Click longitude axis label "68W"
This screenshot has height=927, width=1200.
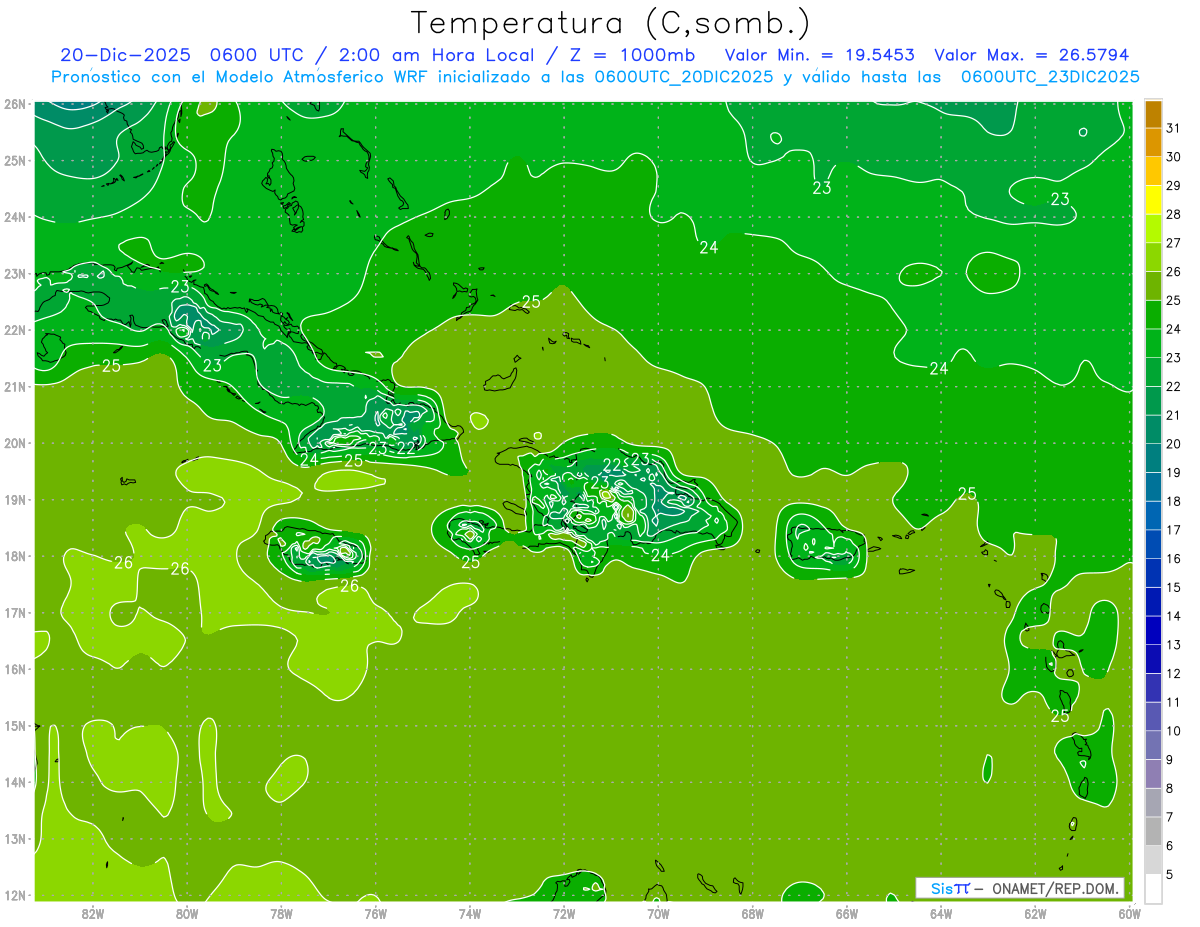tap(752, 913)
